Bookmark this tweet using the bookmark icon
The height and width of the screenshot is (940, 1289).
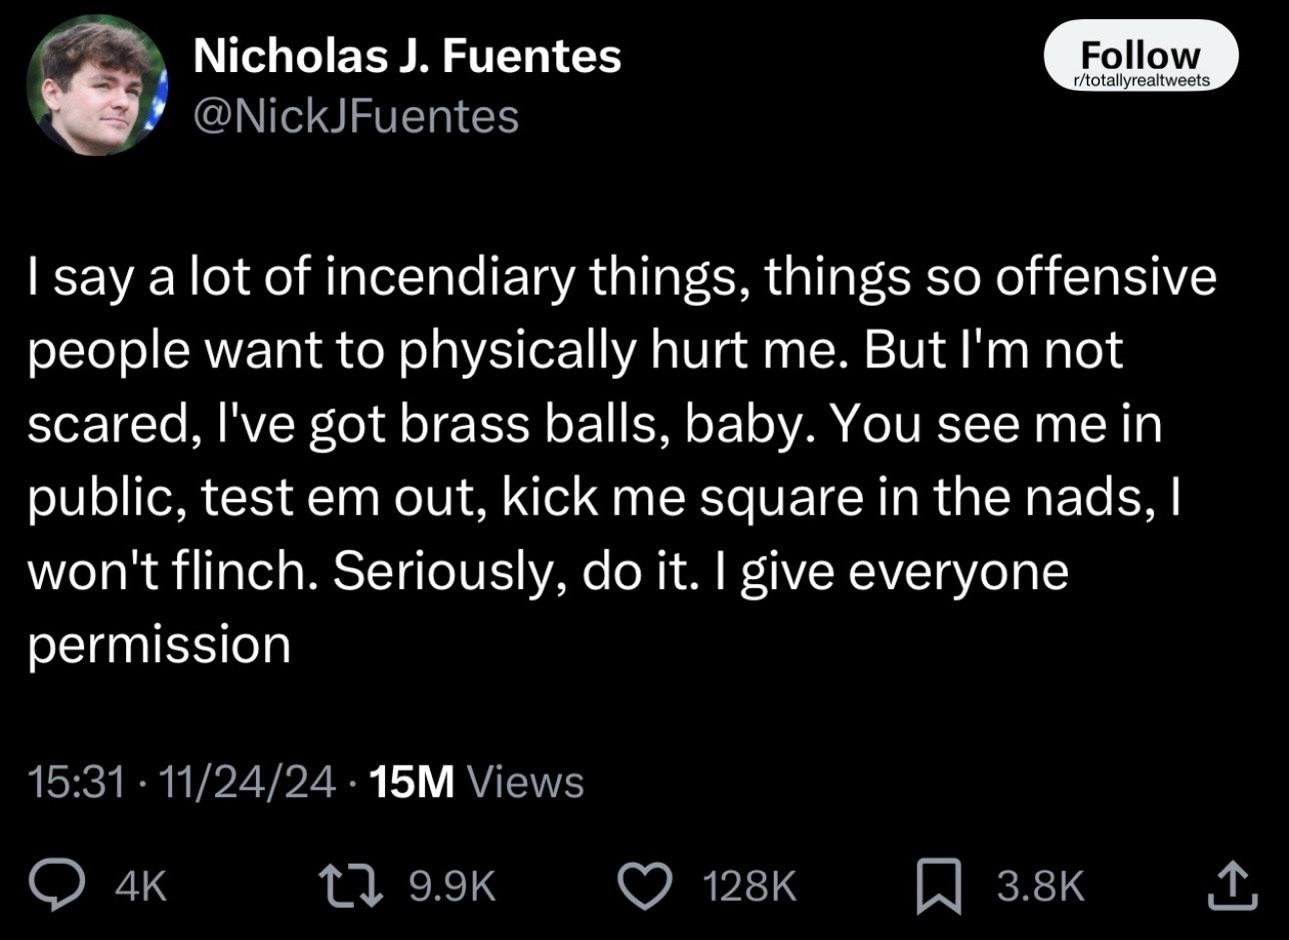pos(939,886)
